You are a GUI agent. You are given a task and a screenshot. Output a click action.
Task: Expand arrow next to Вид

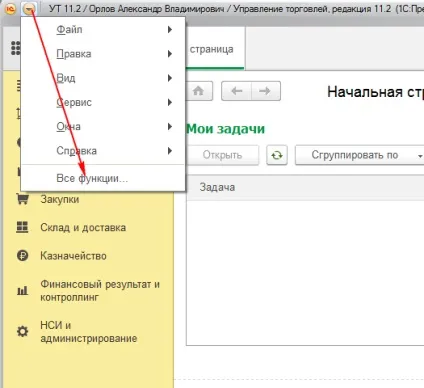(170, 78)
